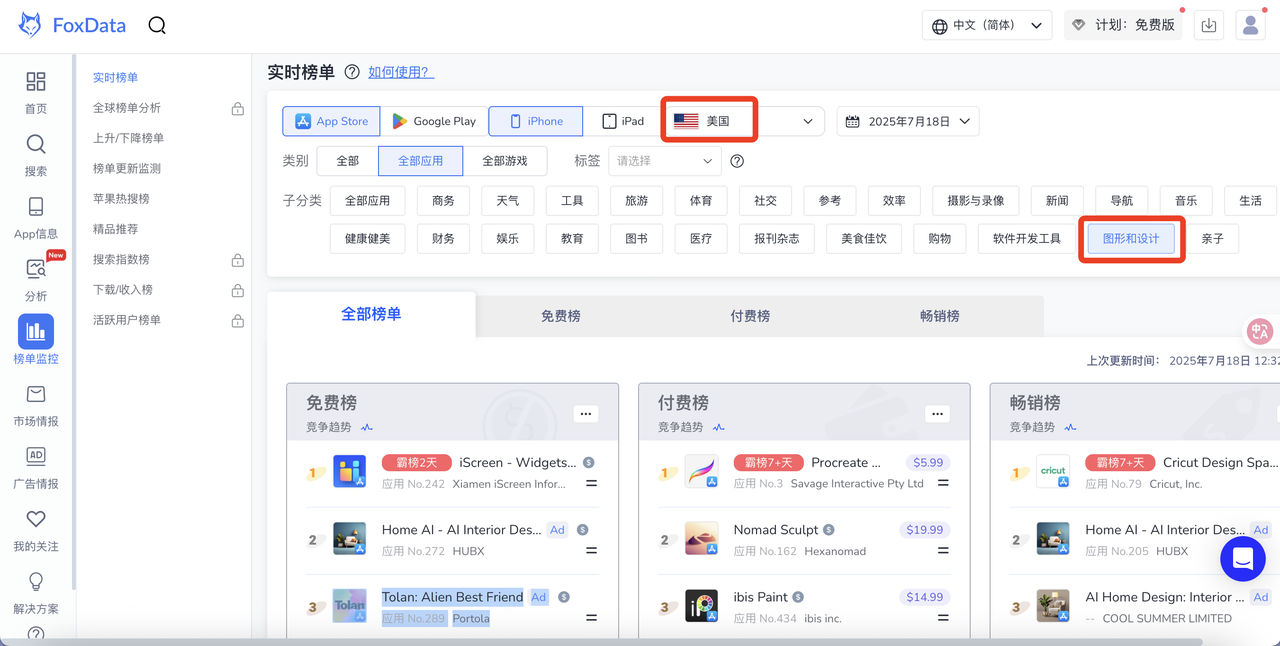Click the 付费榜 竞争趋势 chart icon

pyautogui.click(x=719, y=427)
